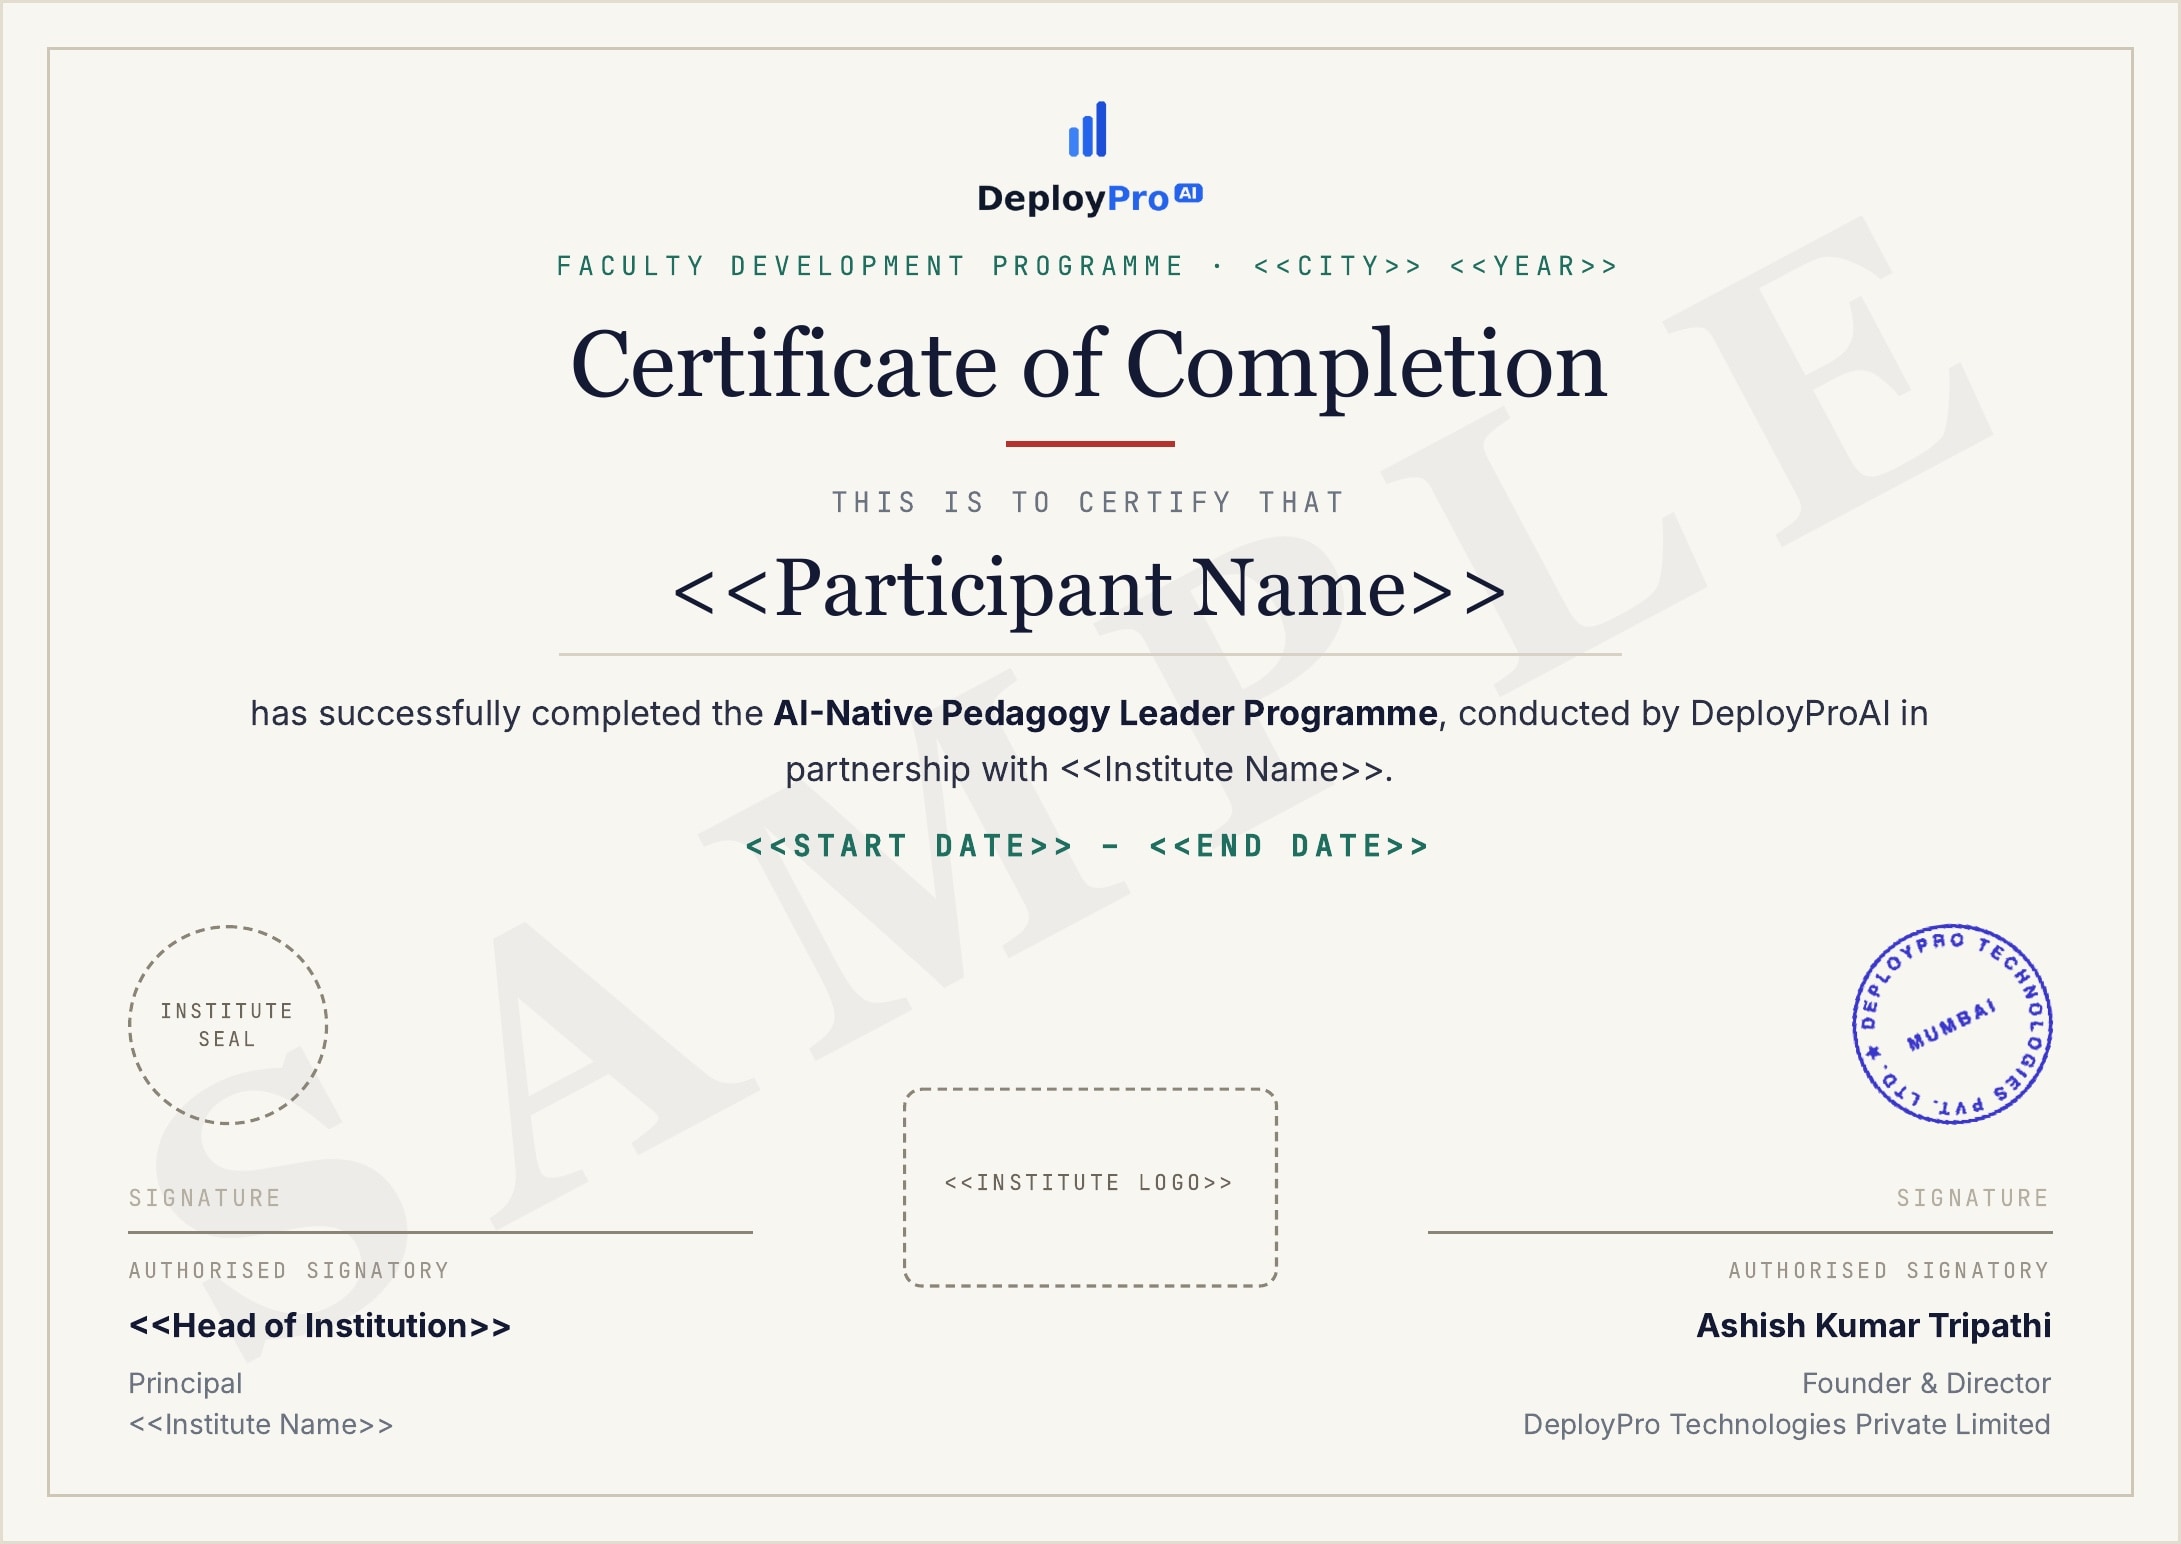Click the <<CITY>> placeholder in header
The height and width of the screenshot is (1544, 2181).
click(1338, 266)
